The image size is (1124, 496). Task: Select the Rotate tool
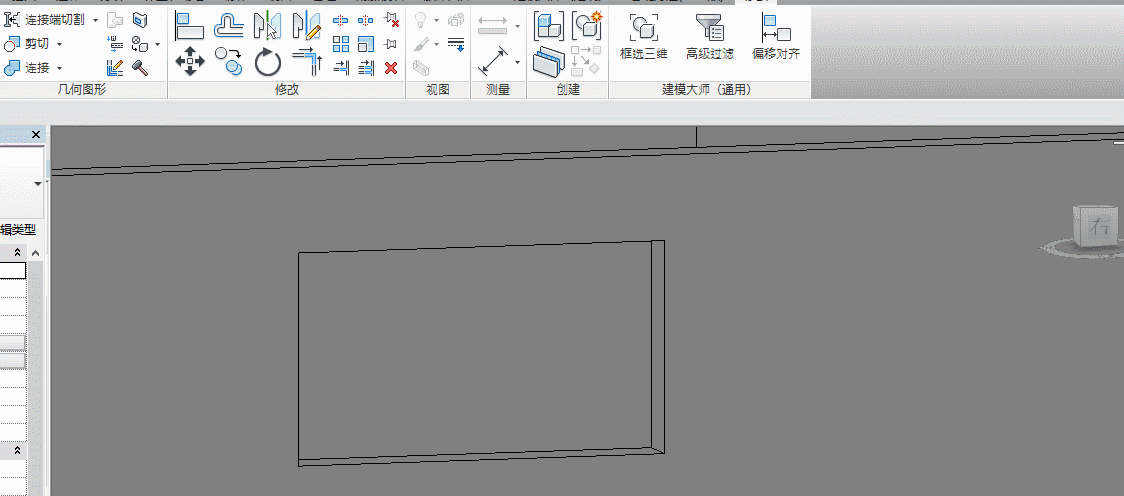click(x=268, y=62)
